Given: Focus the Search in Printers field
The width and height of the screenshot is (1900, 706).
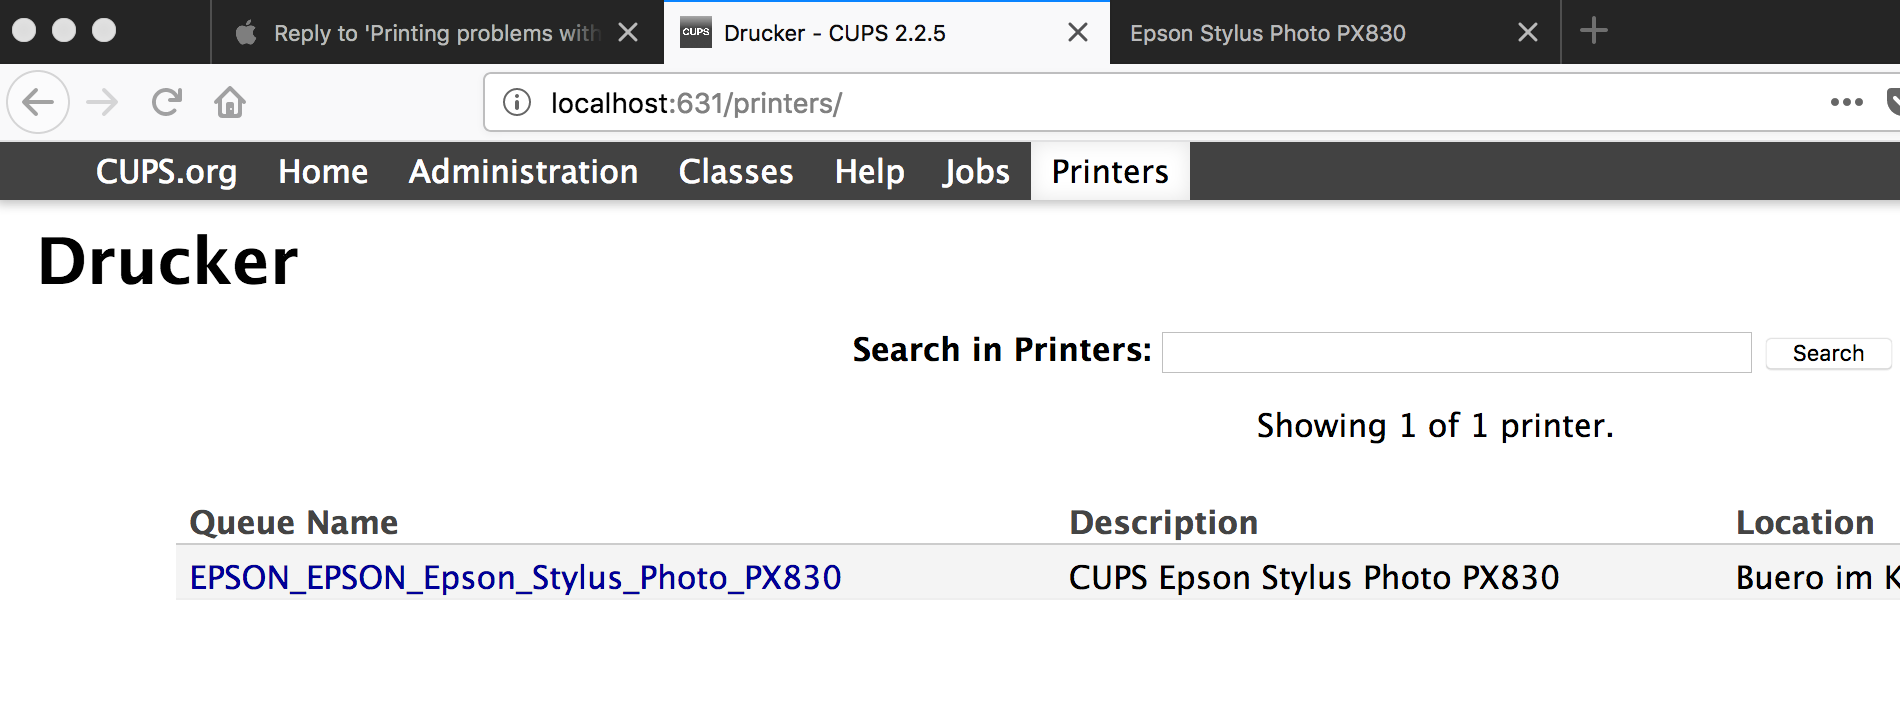Looking at the screenshot, I should pos(1456,352).
